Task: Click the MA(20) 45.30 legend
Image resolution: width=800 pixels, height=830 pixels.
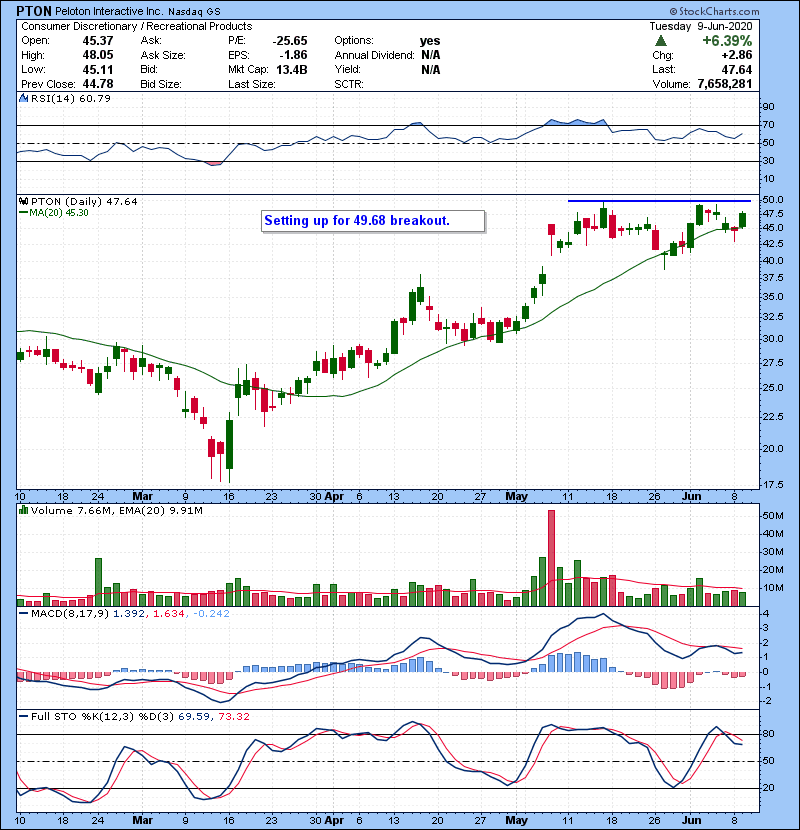Action: click(53, 212)
